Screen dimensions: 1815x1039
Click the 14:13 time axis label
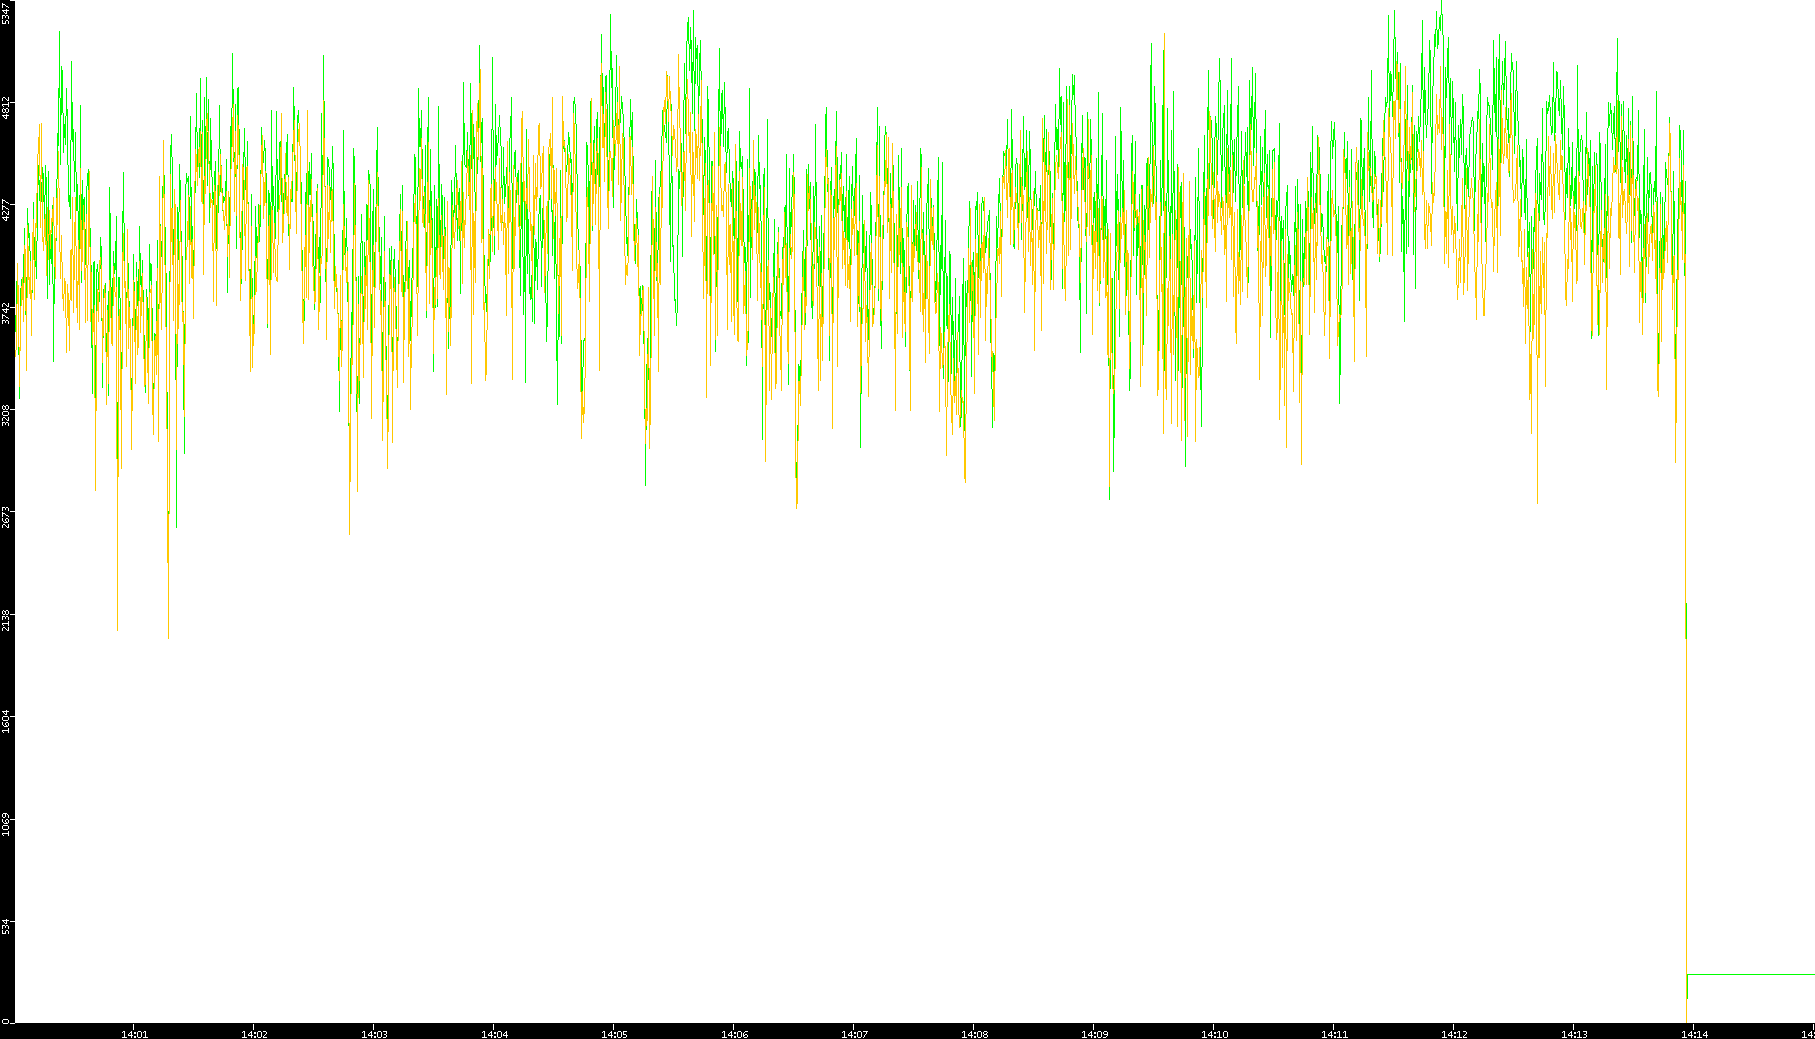tap(1574, 1034)
